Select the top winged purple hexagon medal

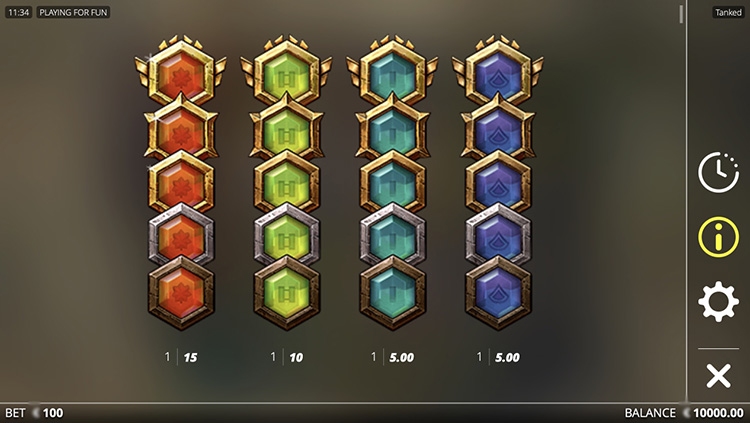(x=498, y=71)
